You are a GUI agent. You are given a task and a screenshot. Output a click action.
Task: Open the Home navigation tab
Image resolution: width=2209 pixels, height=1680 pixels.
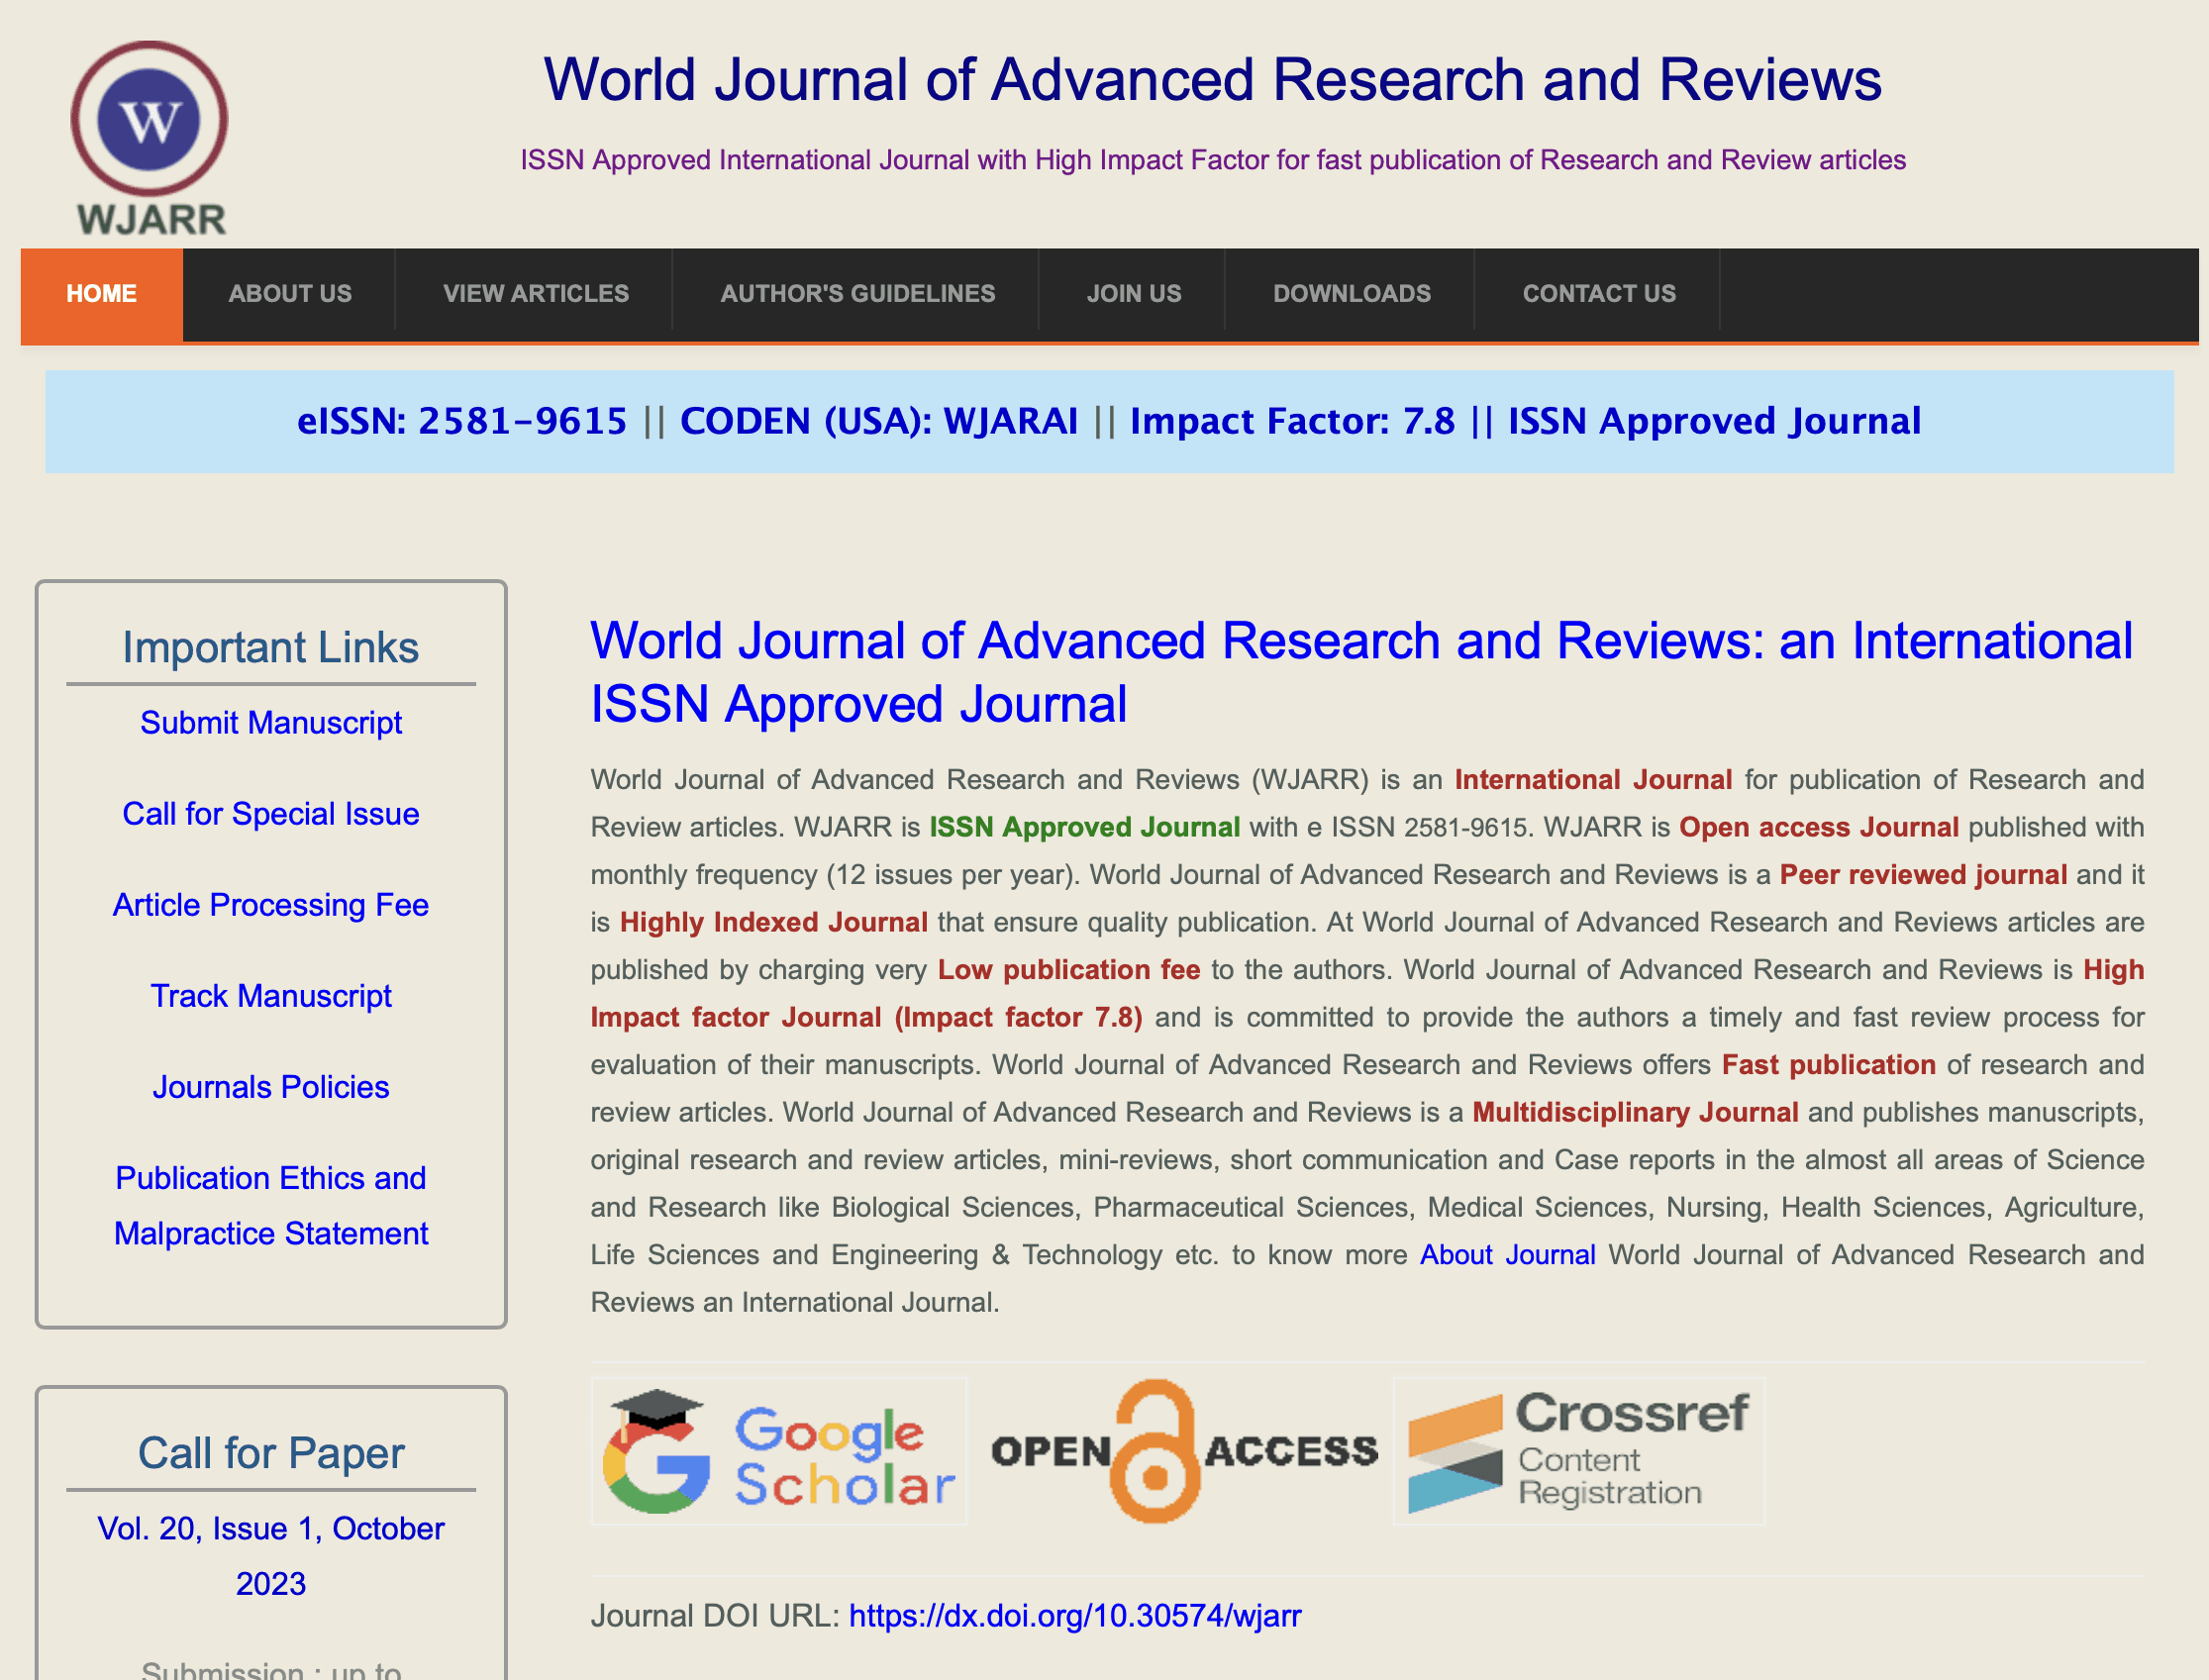[101, 294]
